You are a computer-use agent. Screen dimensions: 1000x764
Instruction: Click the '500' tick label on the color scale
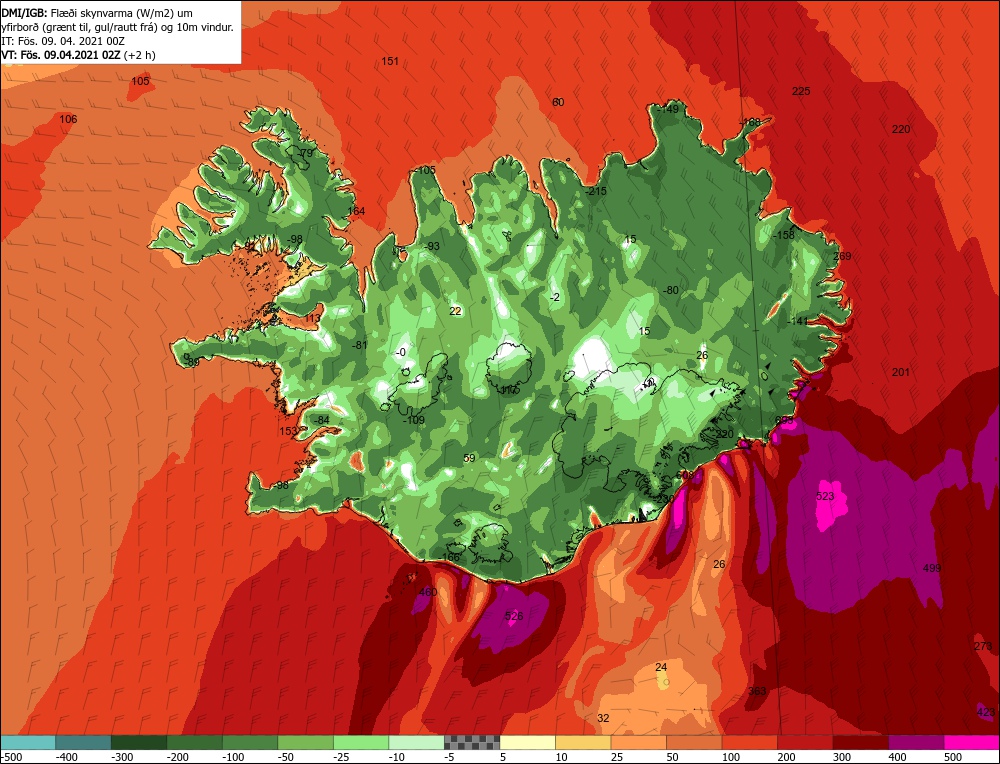click(952, 757)
